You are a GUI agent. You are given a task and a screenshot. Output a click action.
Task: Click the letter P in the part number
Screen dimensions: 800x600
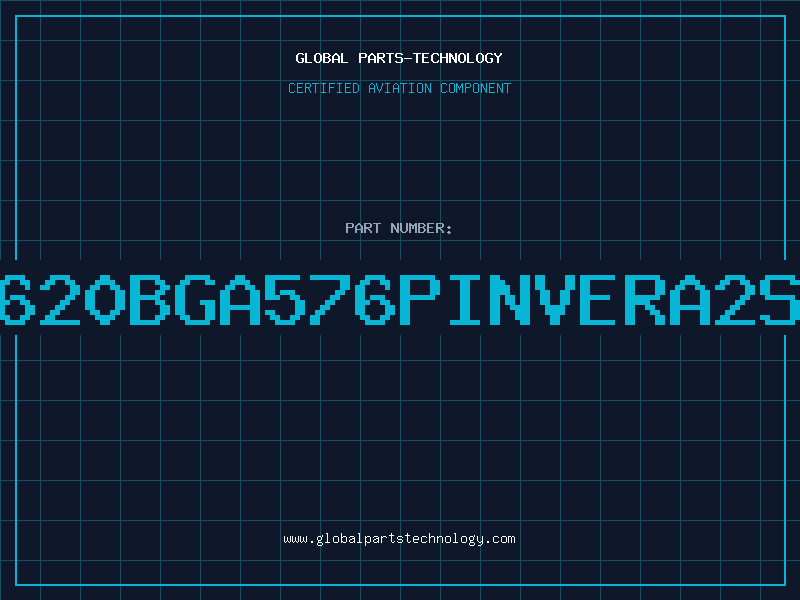(420, 299)
